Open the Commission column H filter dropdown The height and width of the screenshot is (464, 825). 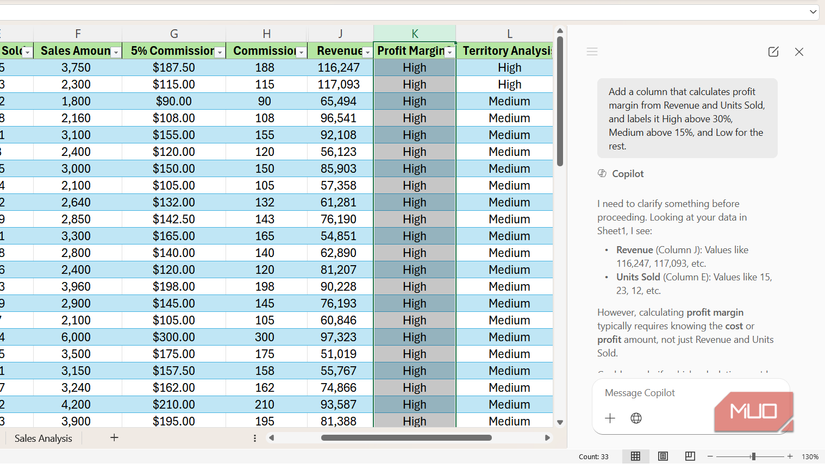click(301, 52)
